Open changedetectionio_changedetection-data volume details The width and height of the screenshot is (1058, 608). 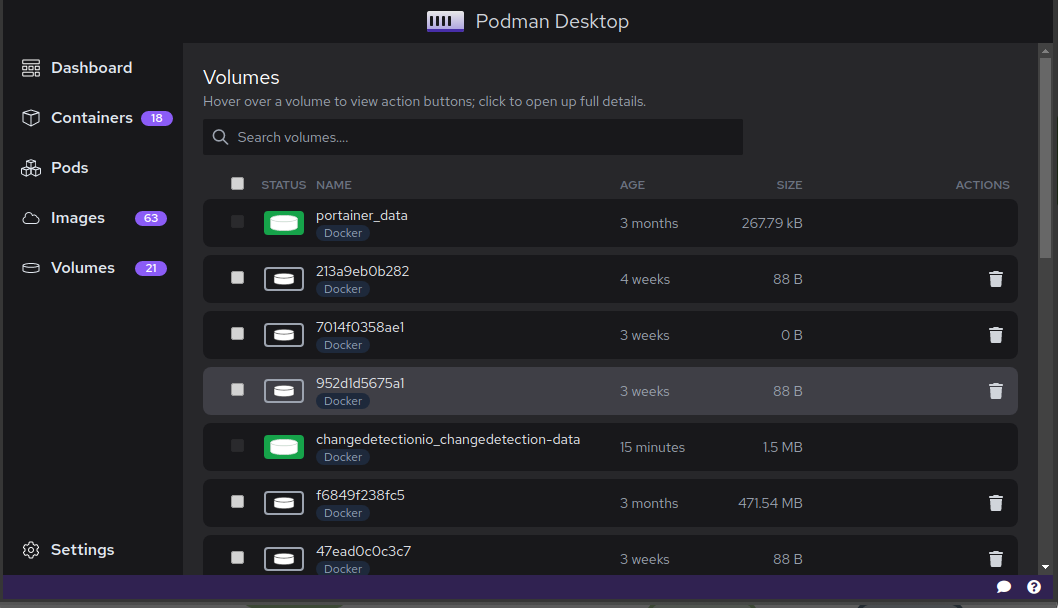(x=447, y=439)
